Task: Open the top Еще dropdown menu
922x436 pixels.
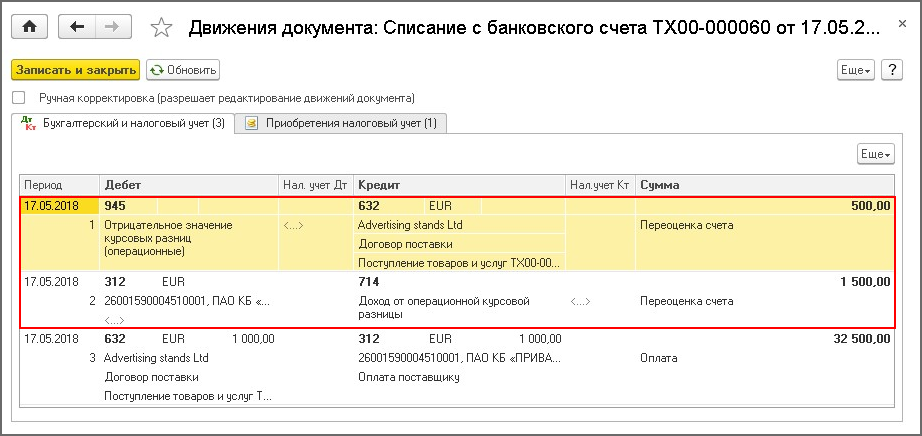Action: 855,69
